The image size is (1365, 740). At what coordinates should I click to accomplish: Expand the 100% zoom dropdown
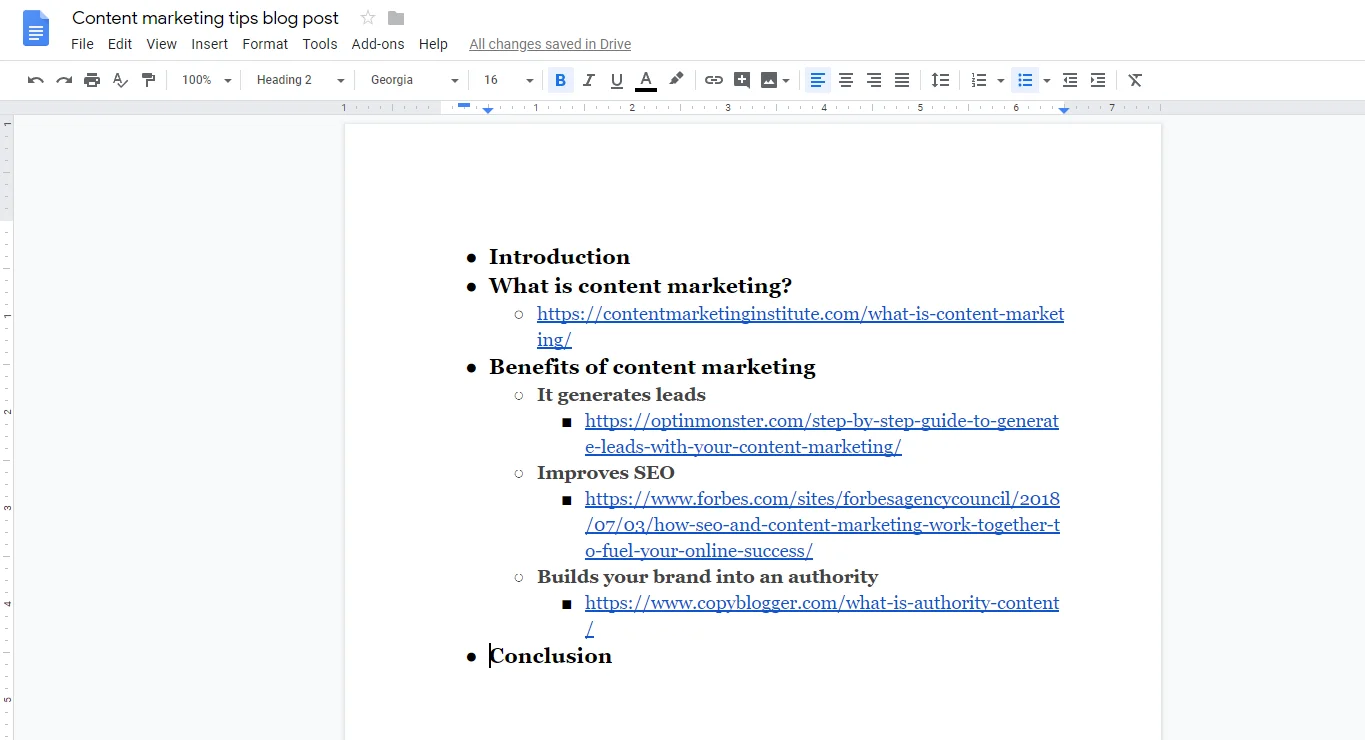tap(207, 80)
